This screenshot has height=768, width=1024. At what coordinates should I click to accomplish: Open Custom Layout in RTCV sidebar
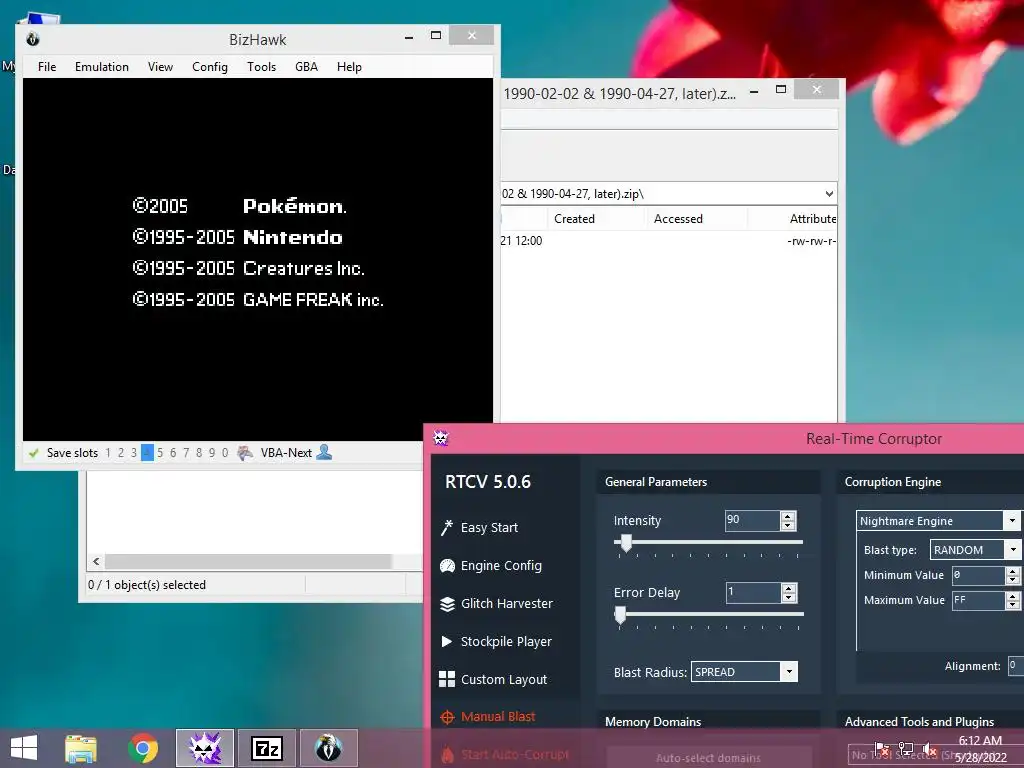504,679
